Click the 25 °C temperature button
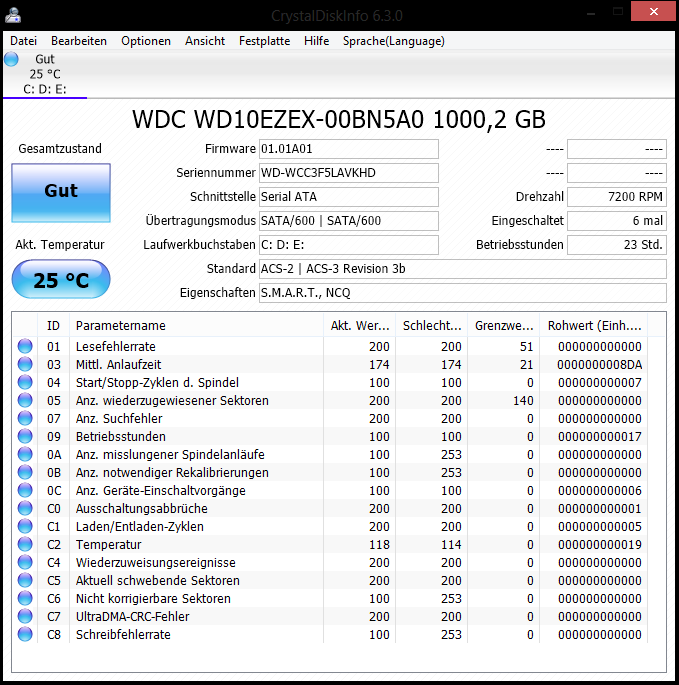This screenshot has height=685, width=679. tap(61, 279)
